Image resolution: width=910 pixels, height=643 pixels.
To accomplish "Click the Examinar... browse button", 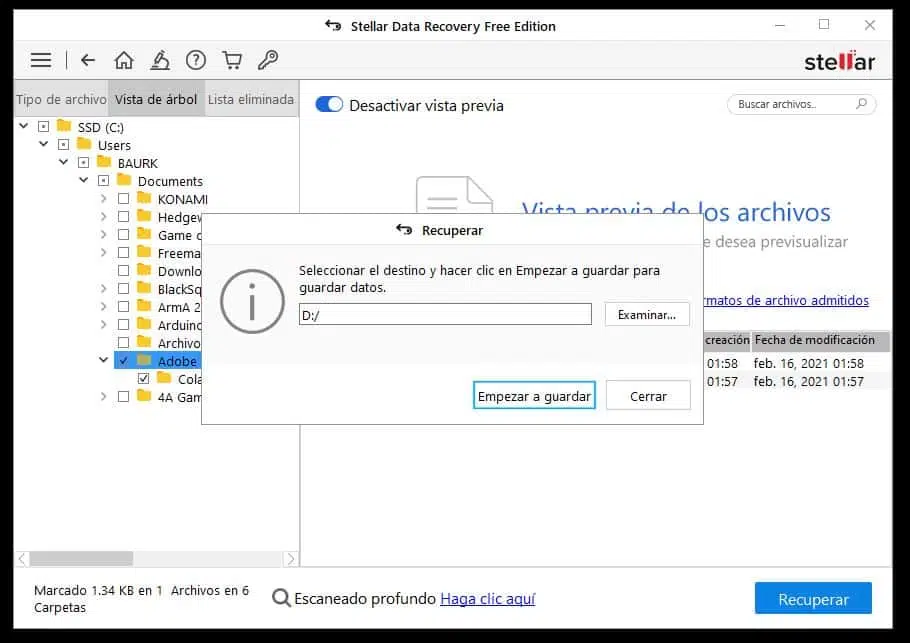I will pyautogui.click(x=647, y=315).
